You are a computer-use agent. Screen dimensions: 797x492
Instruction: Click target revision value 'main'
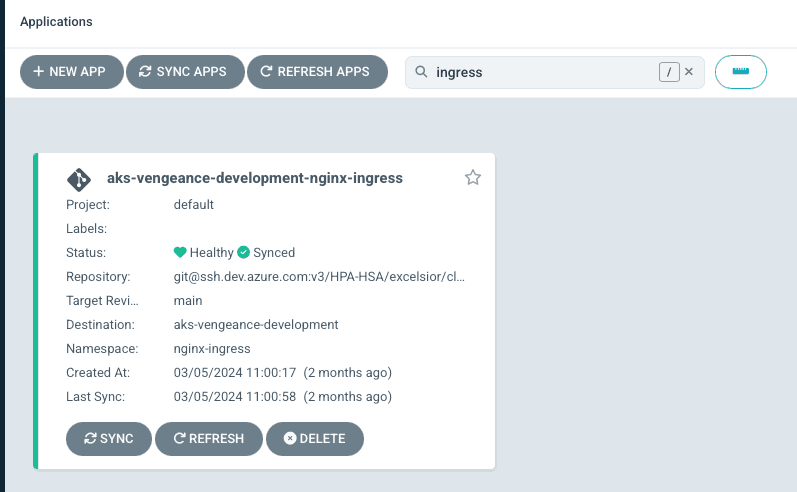(188, 300)
